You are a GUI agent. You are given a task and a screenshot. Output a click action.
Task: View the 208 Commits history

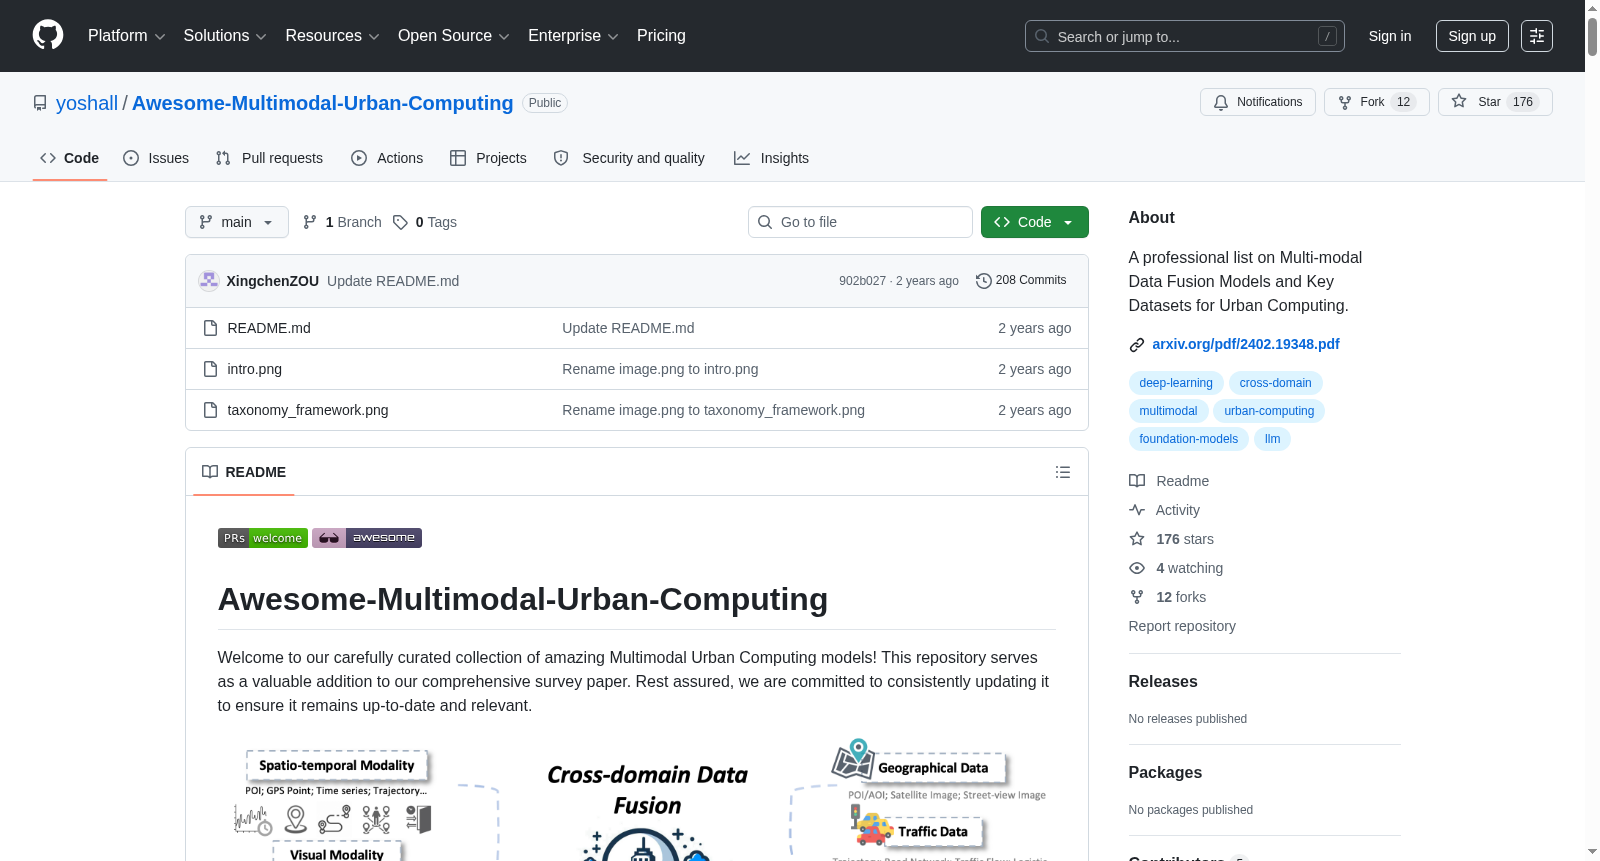click(x=1021, y=280)
